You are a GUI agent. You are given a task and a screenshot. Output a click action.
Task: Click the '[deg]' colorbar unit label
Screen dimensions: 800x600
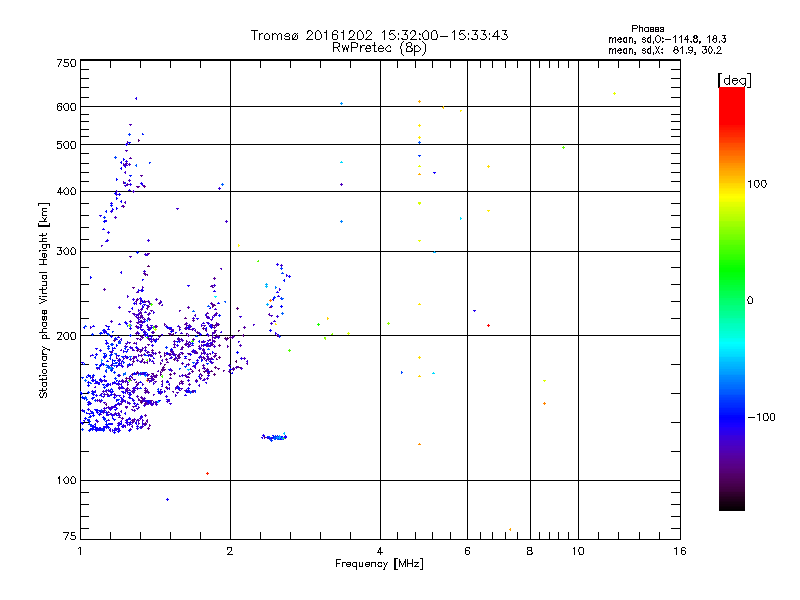[734, 80]
